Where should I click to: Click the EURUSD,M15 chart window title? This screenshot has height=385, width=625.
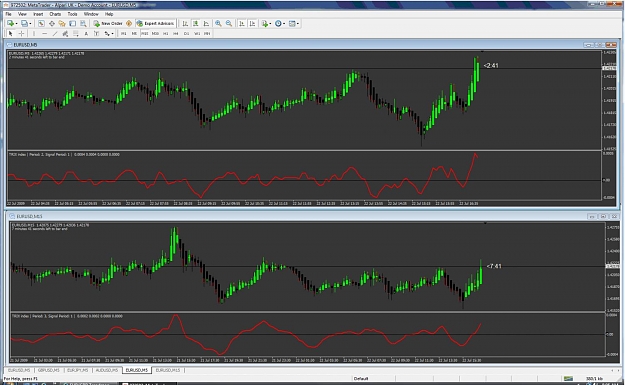[x=29, y=216]
